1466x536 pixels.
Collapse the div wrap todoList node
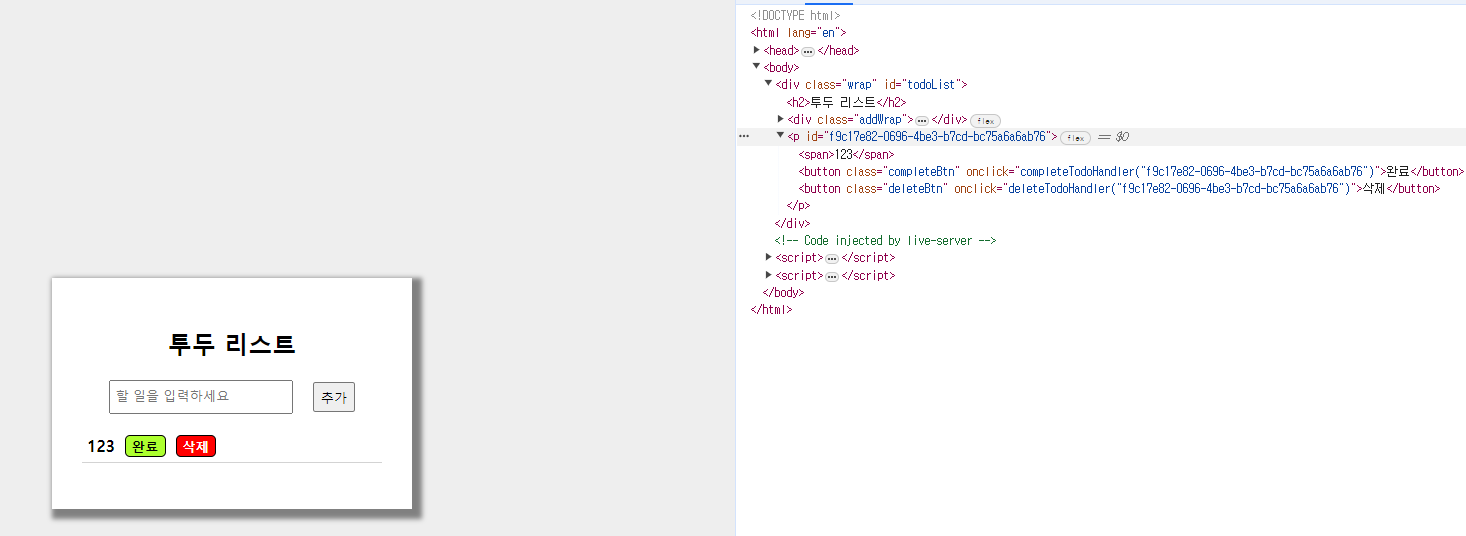coord(768,84)
